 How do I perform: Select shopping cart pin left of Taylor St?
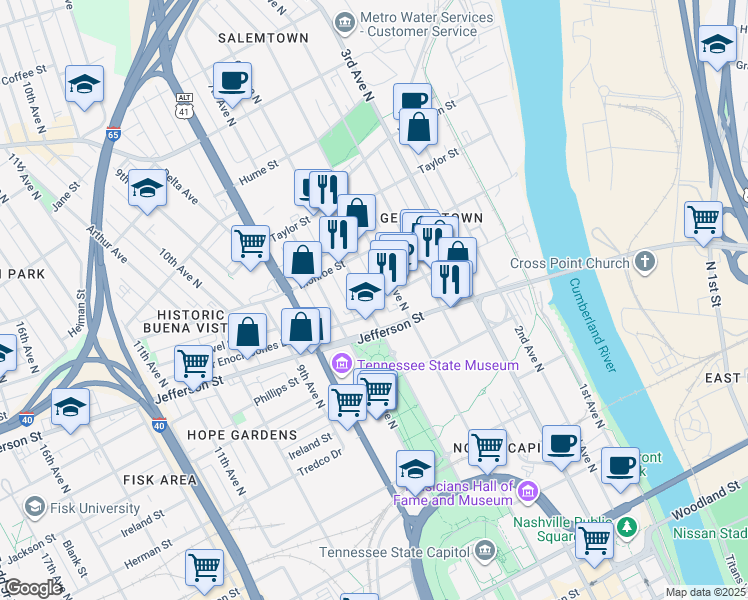250,248
